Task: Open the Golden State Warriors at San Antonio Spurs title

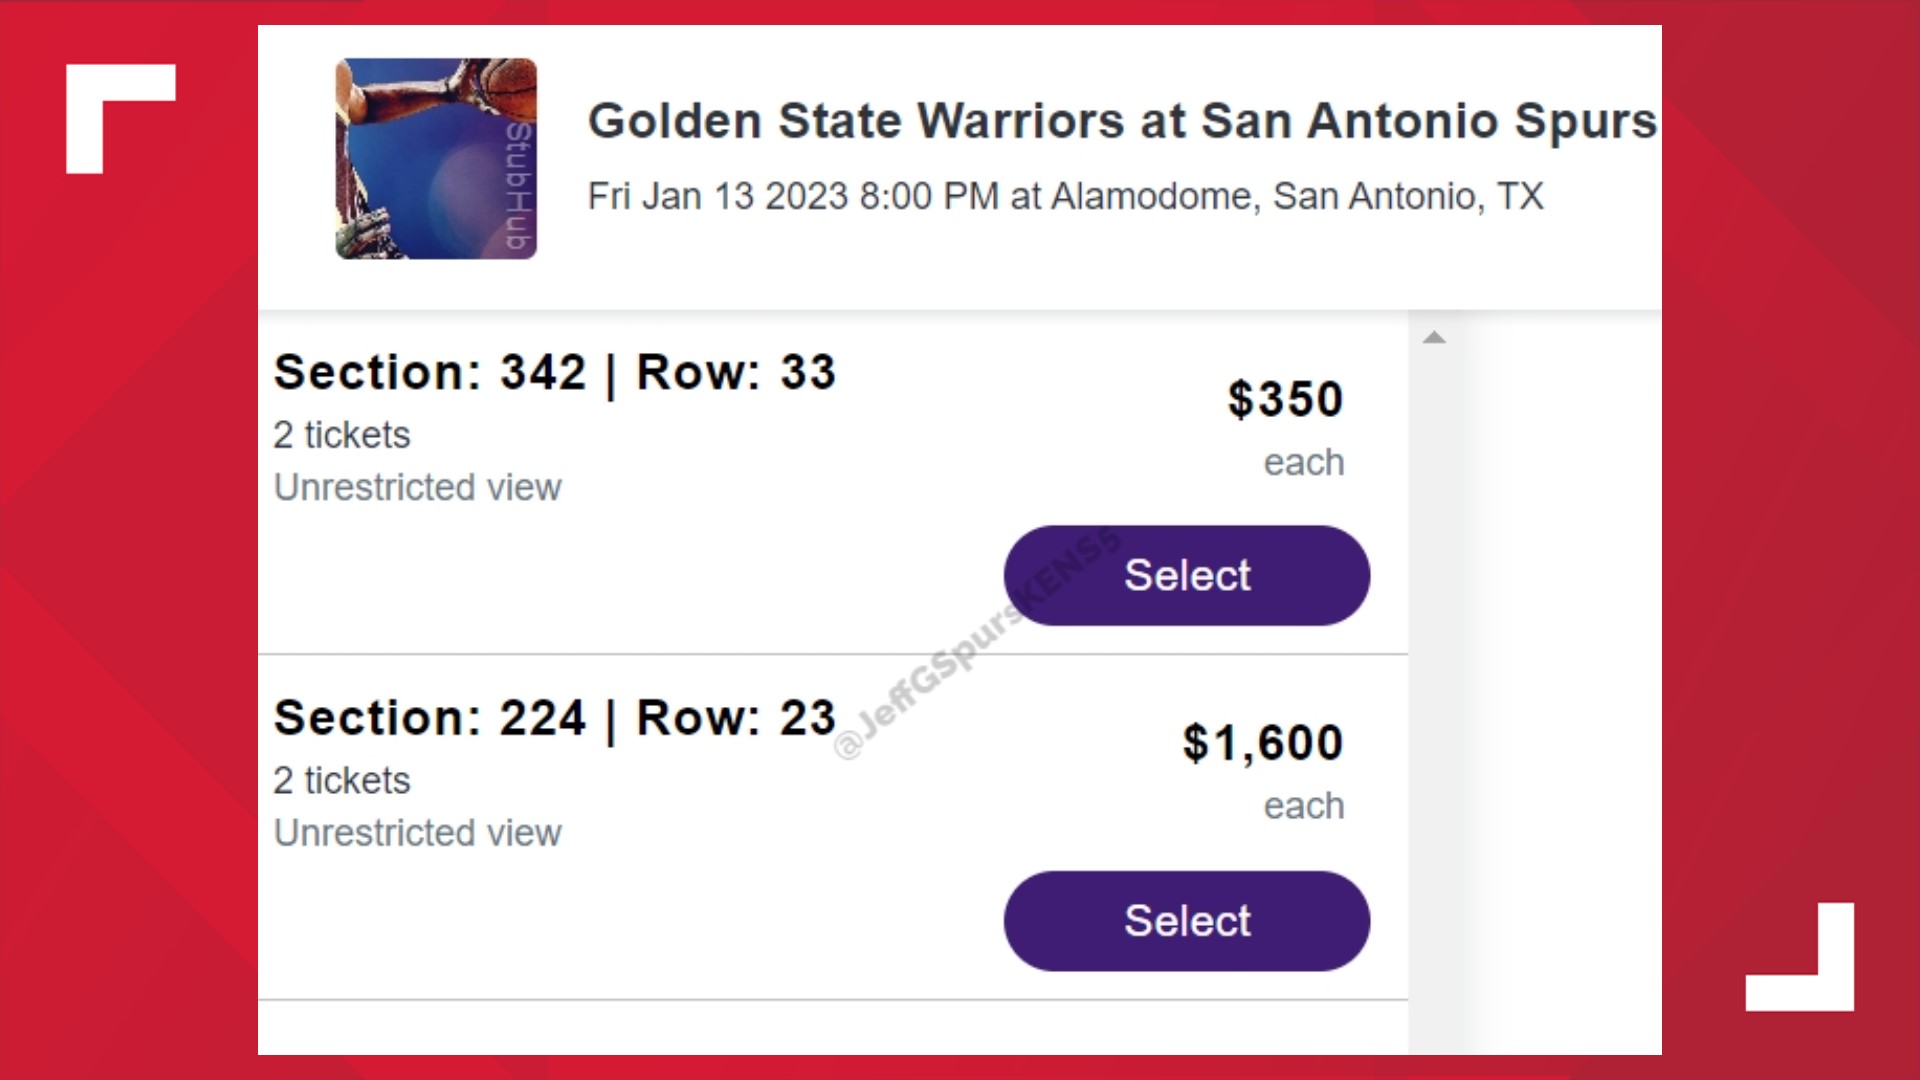Action: [x=1120, y=121]
